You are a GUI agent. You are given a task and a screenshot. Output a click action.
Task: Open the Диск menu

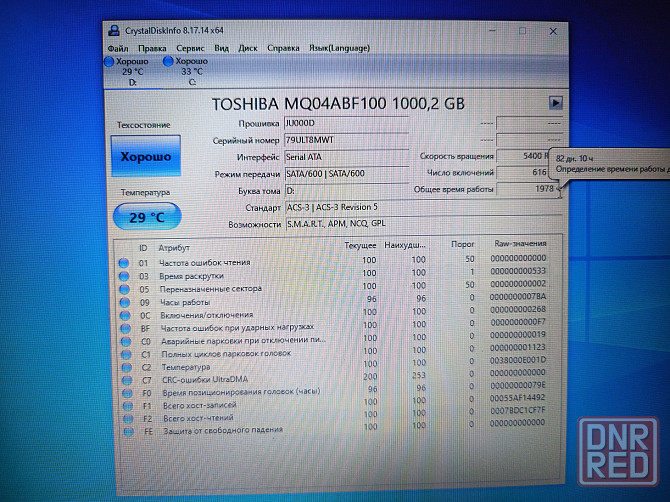pyautogui.click(x=248, y=48)
